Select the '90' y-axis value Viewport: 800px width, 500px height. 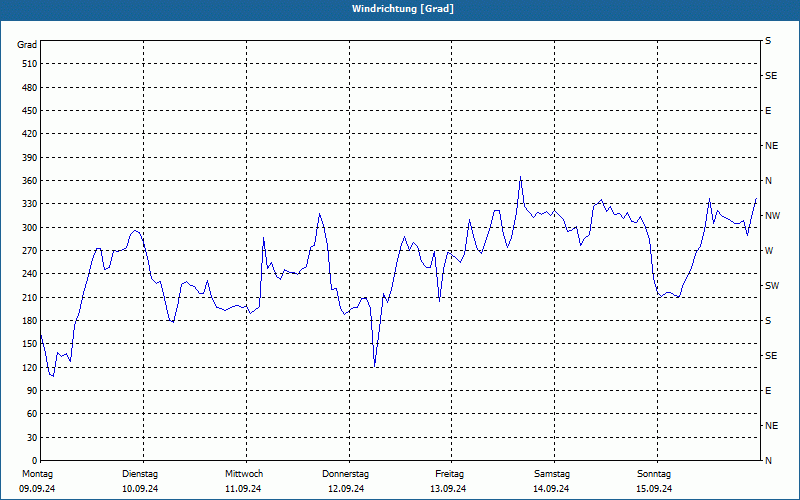[x=32, y=390]
